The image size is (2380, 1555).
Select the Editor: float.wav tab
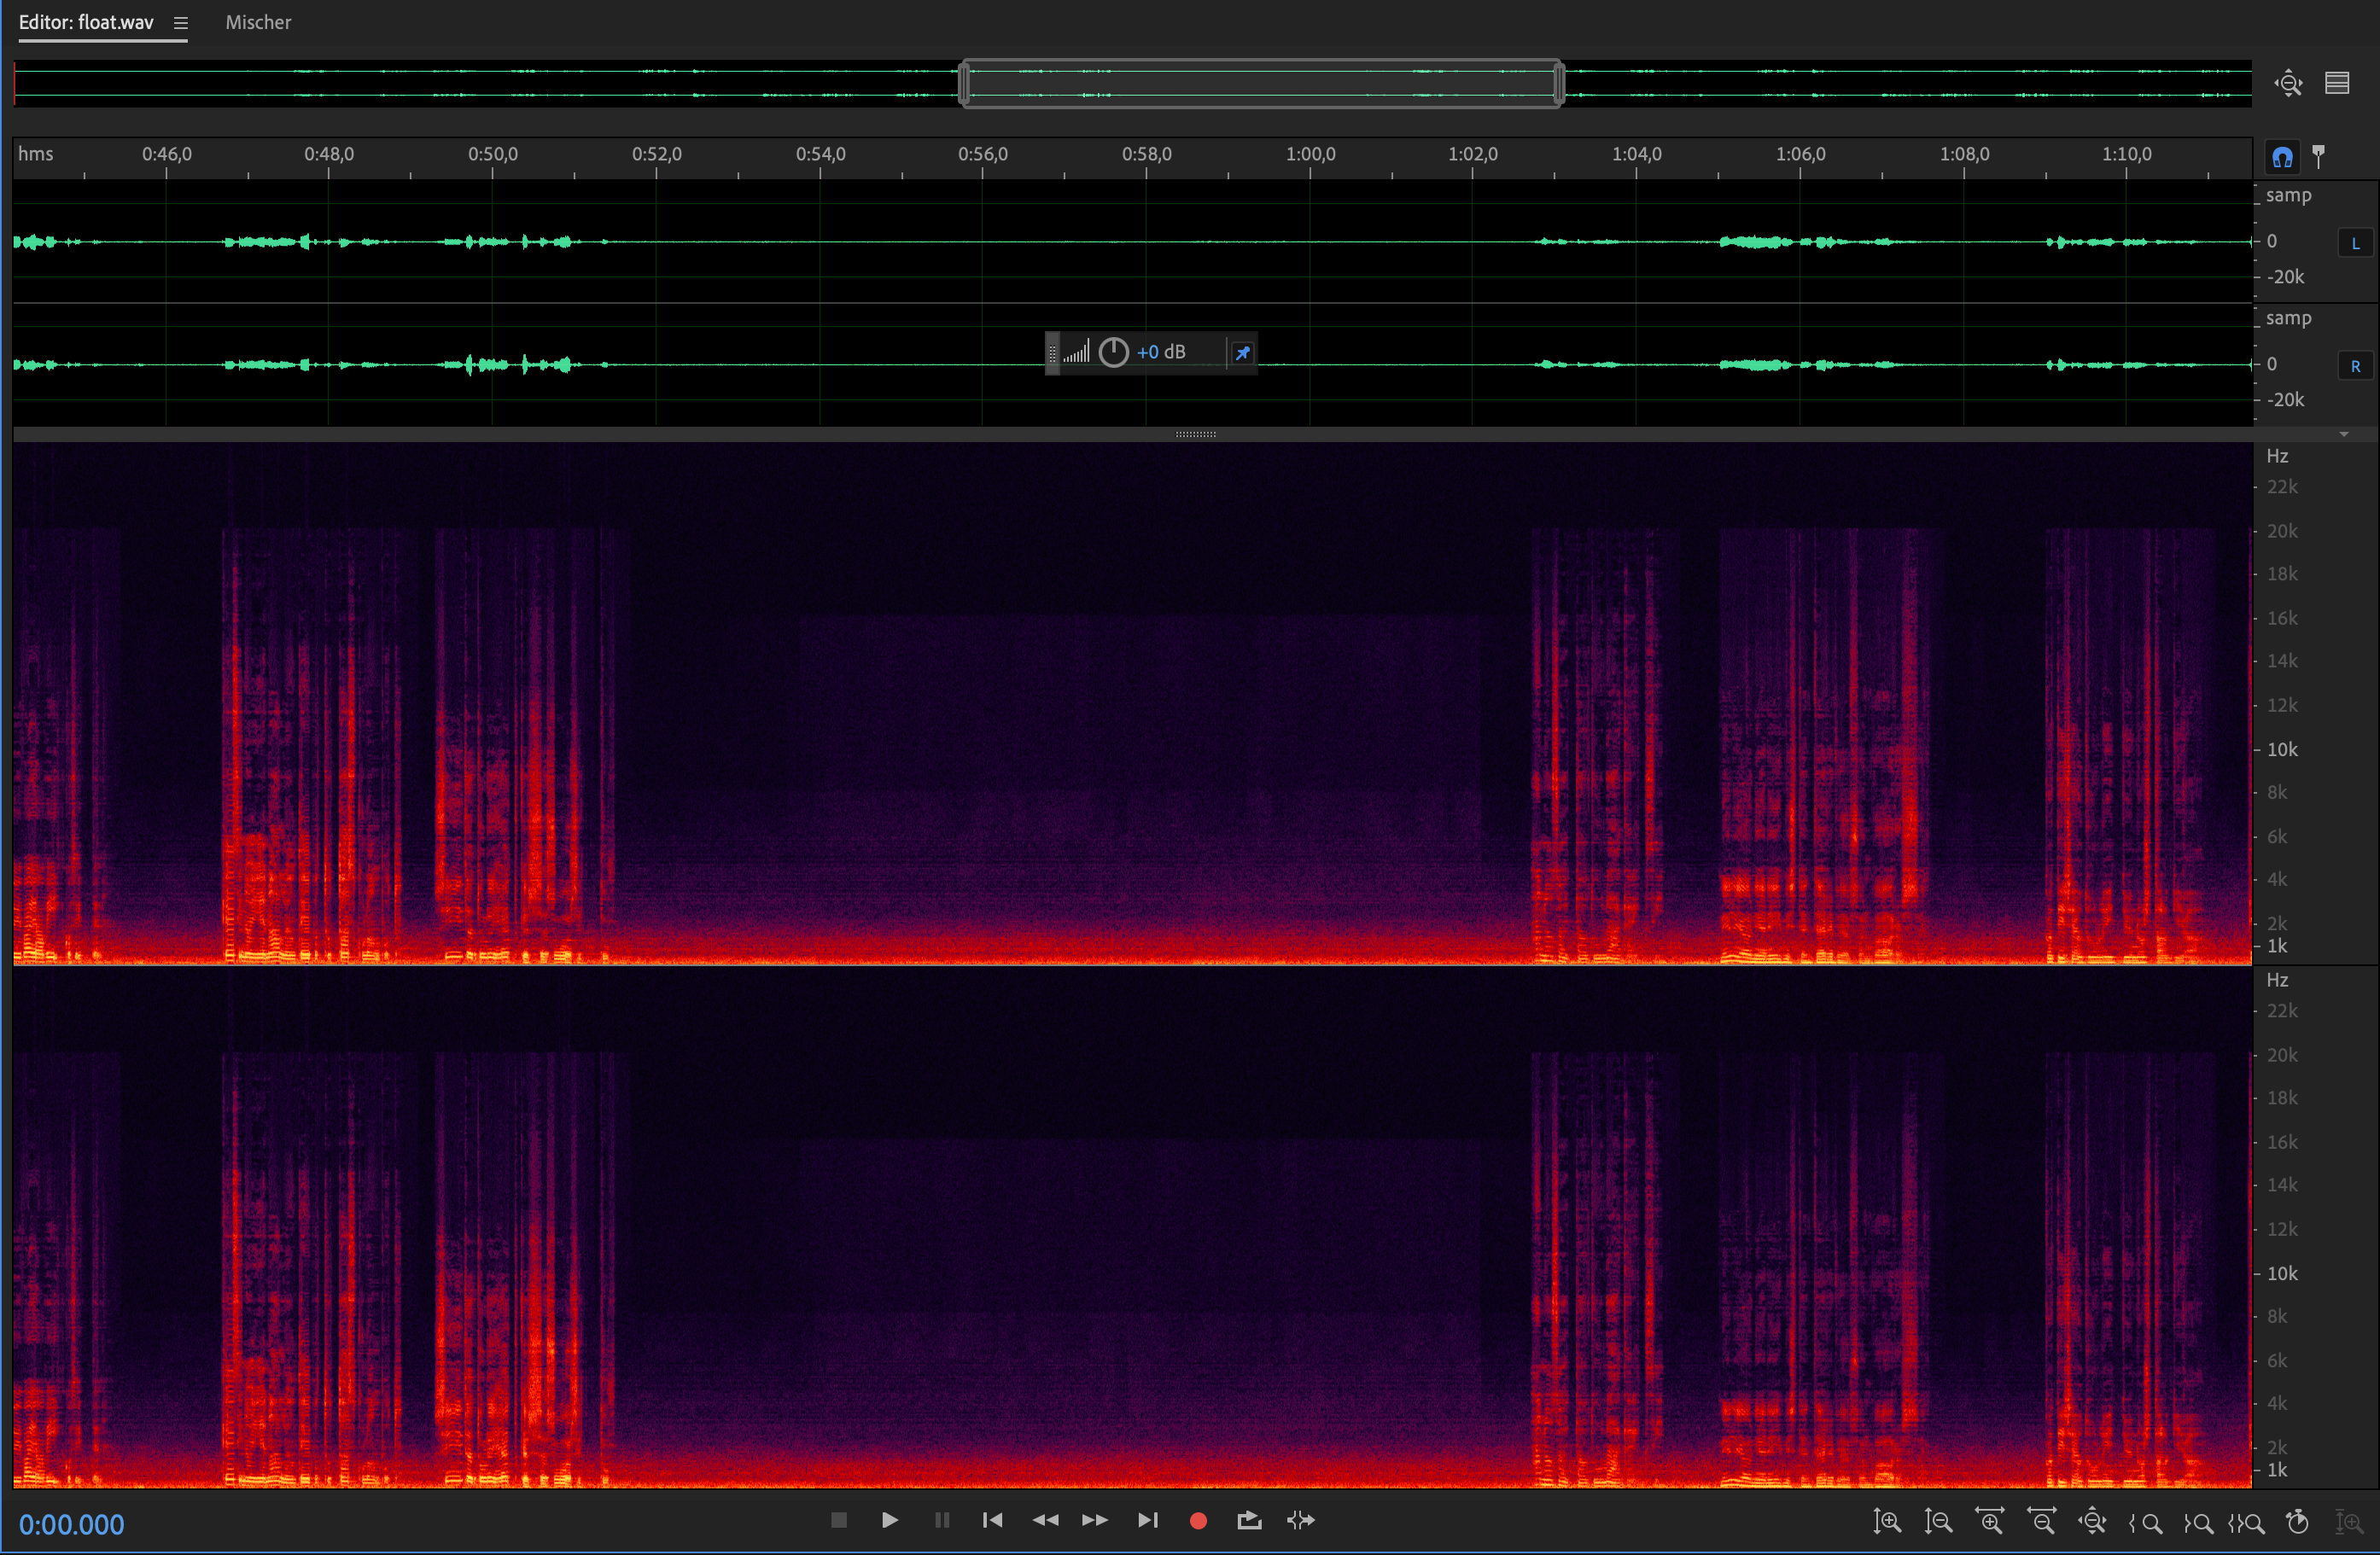86,22
